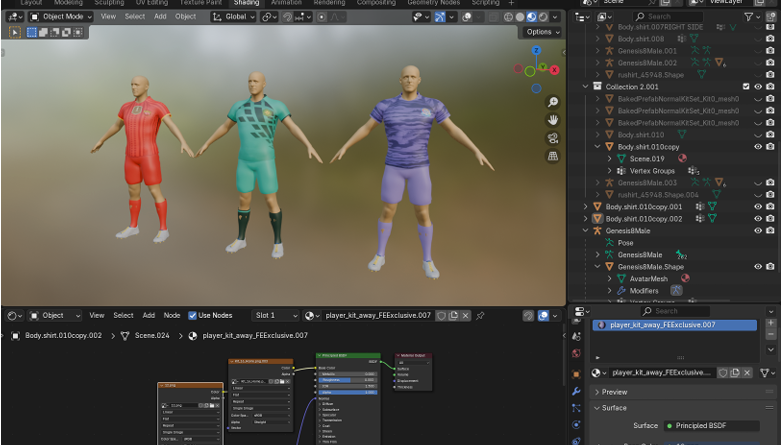Add material slot with plus button

[x=771, y=323]
